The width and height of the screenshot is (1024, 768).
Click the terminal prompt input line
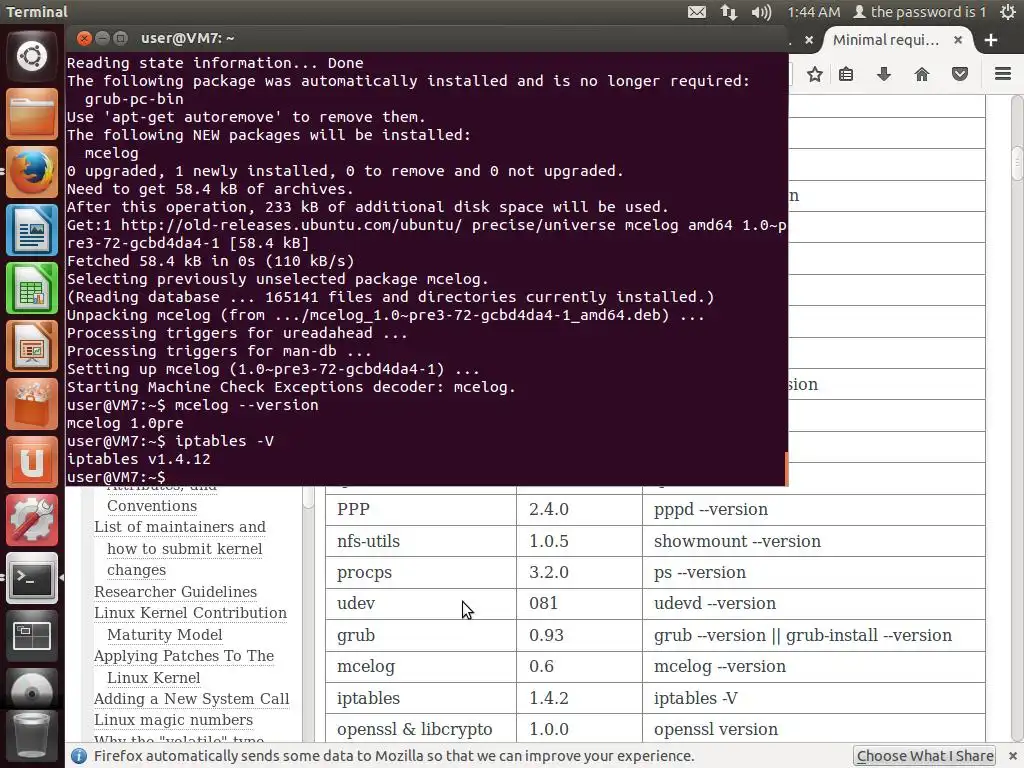pyautogui.click(x=426, y=477)
